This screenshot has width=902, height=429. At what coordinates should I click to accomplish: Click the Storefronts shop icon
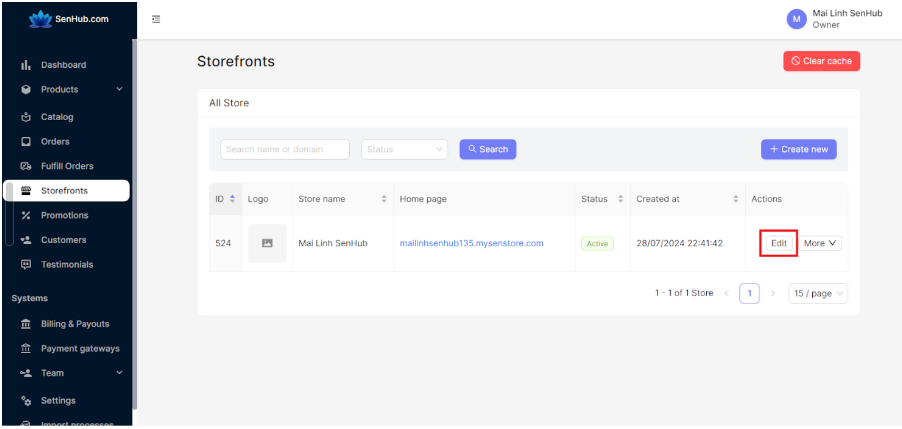[26, 191]
